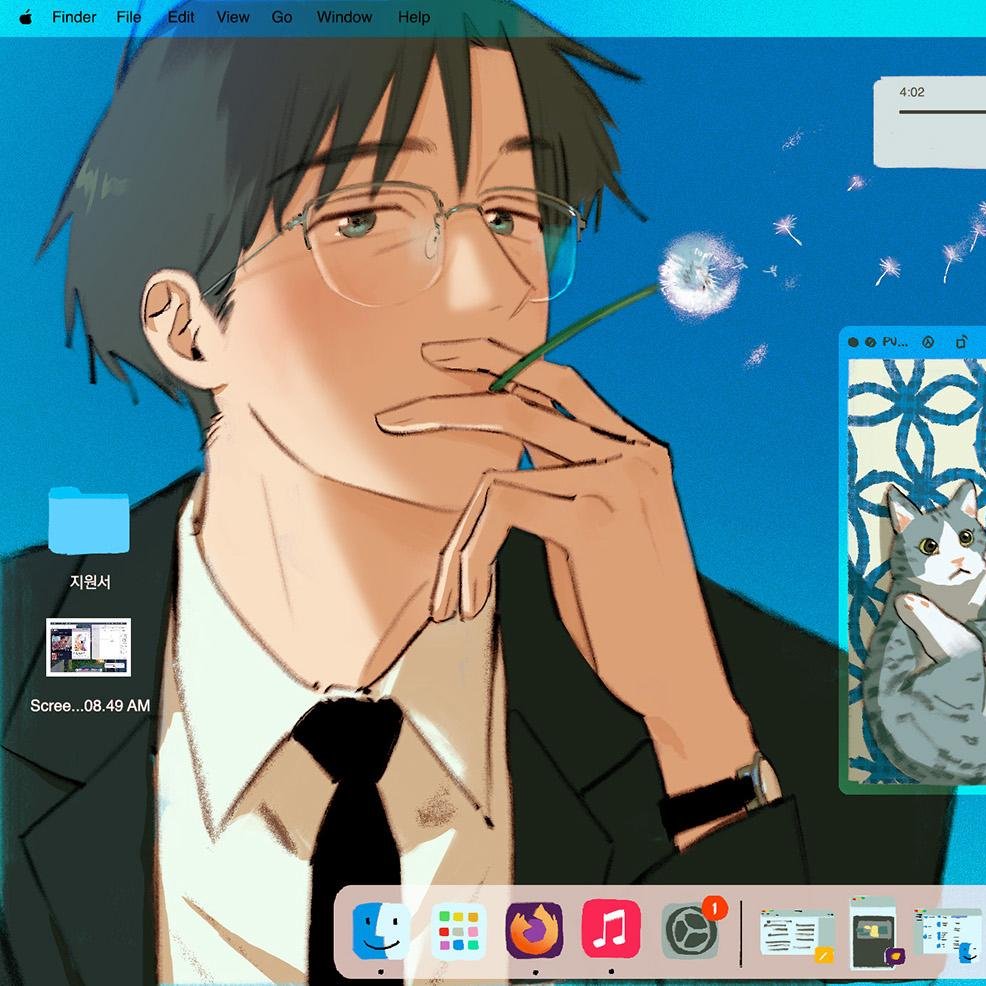Launch Firefox from the Dock
The image size is (986, 986).
(534, 931)
